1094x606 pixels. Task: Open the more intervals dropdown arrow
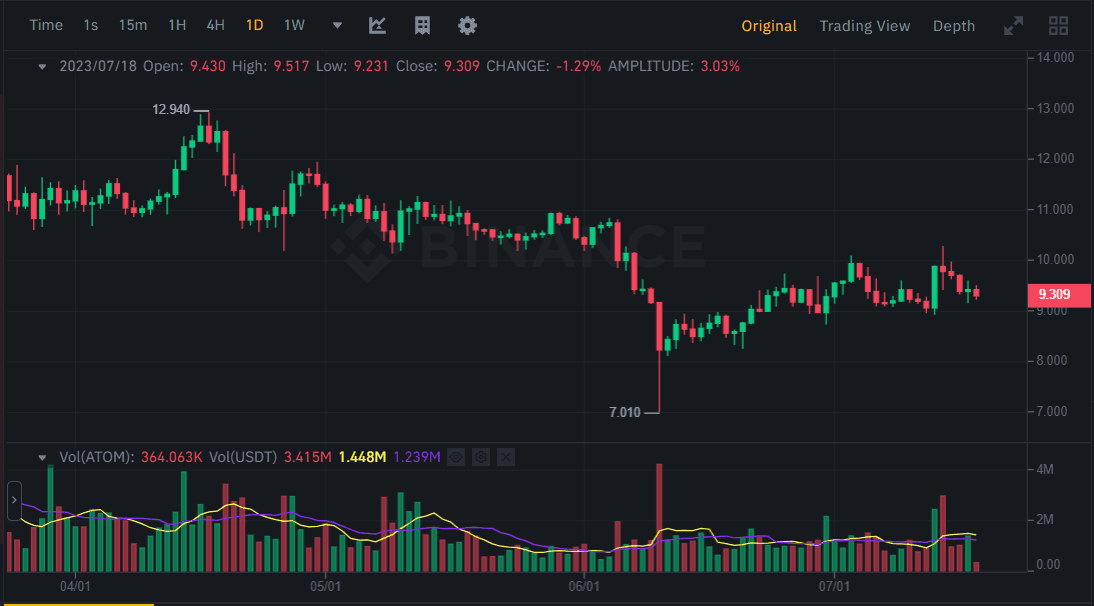click(337, 25)
